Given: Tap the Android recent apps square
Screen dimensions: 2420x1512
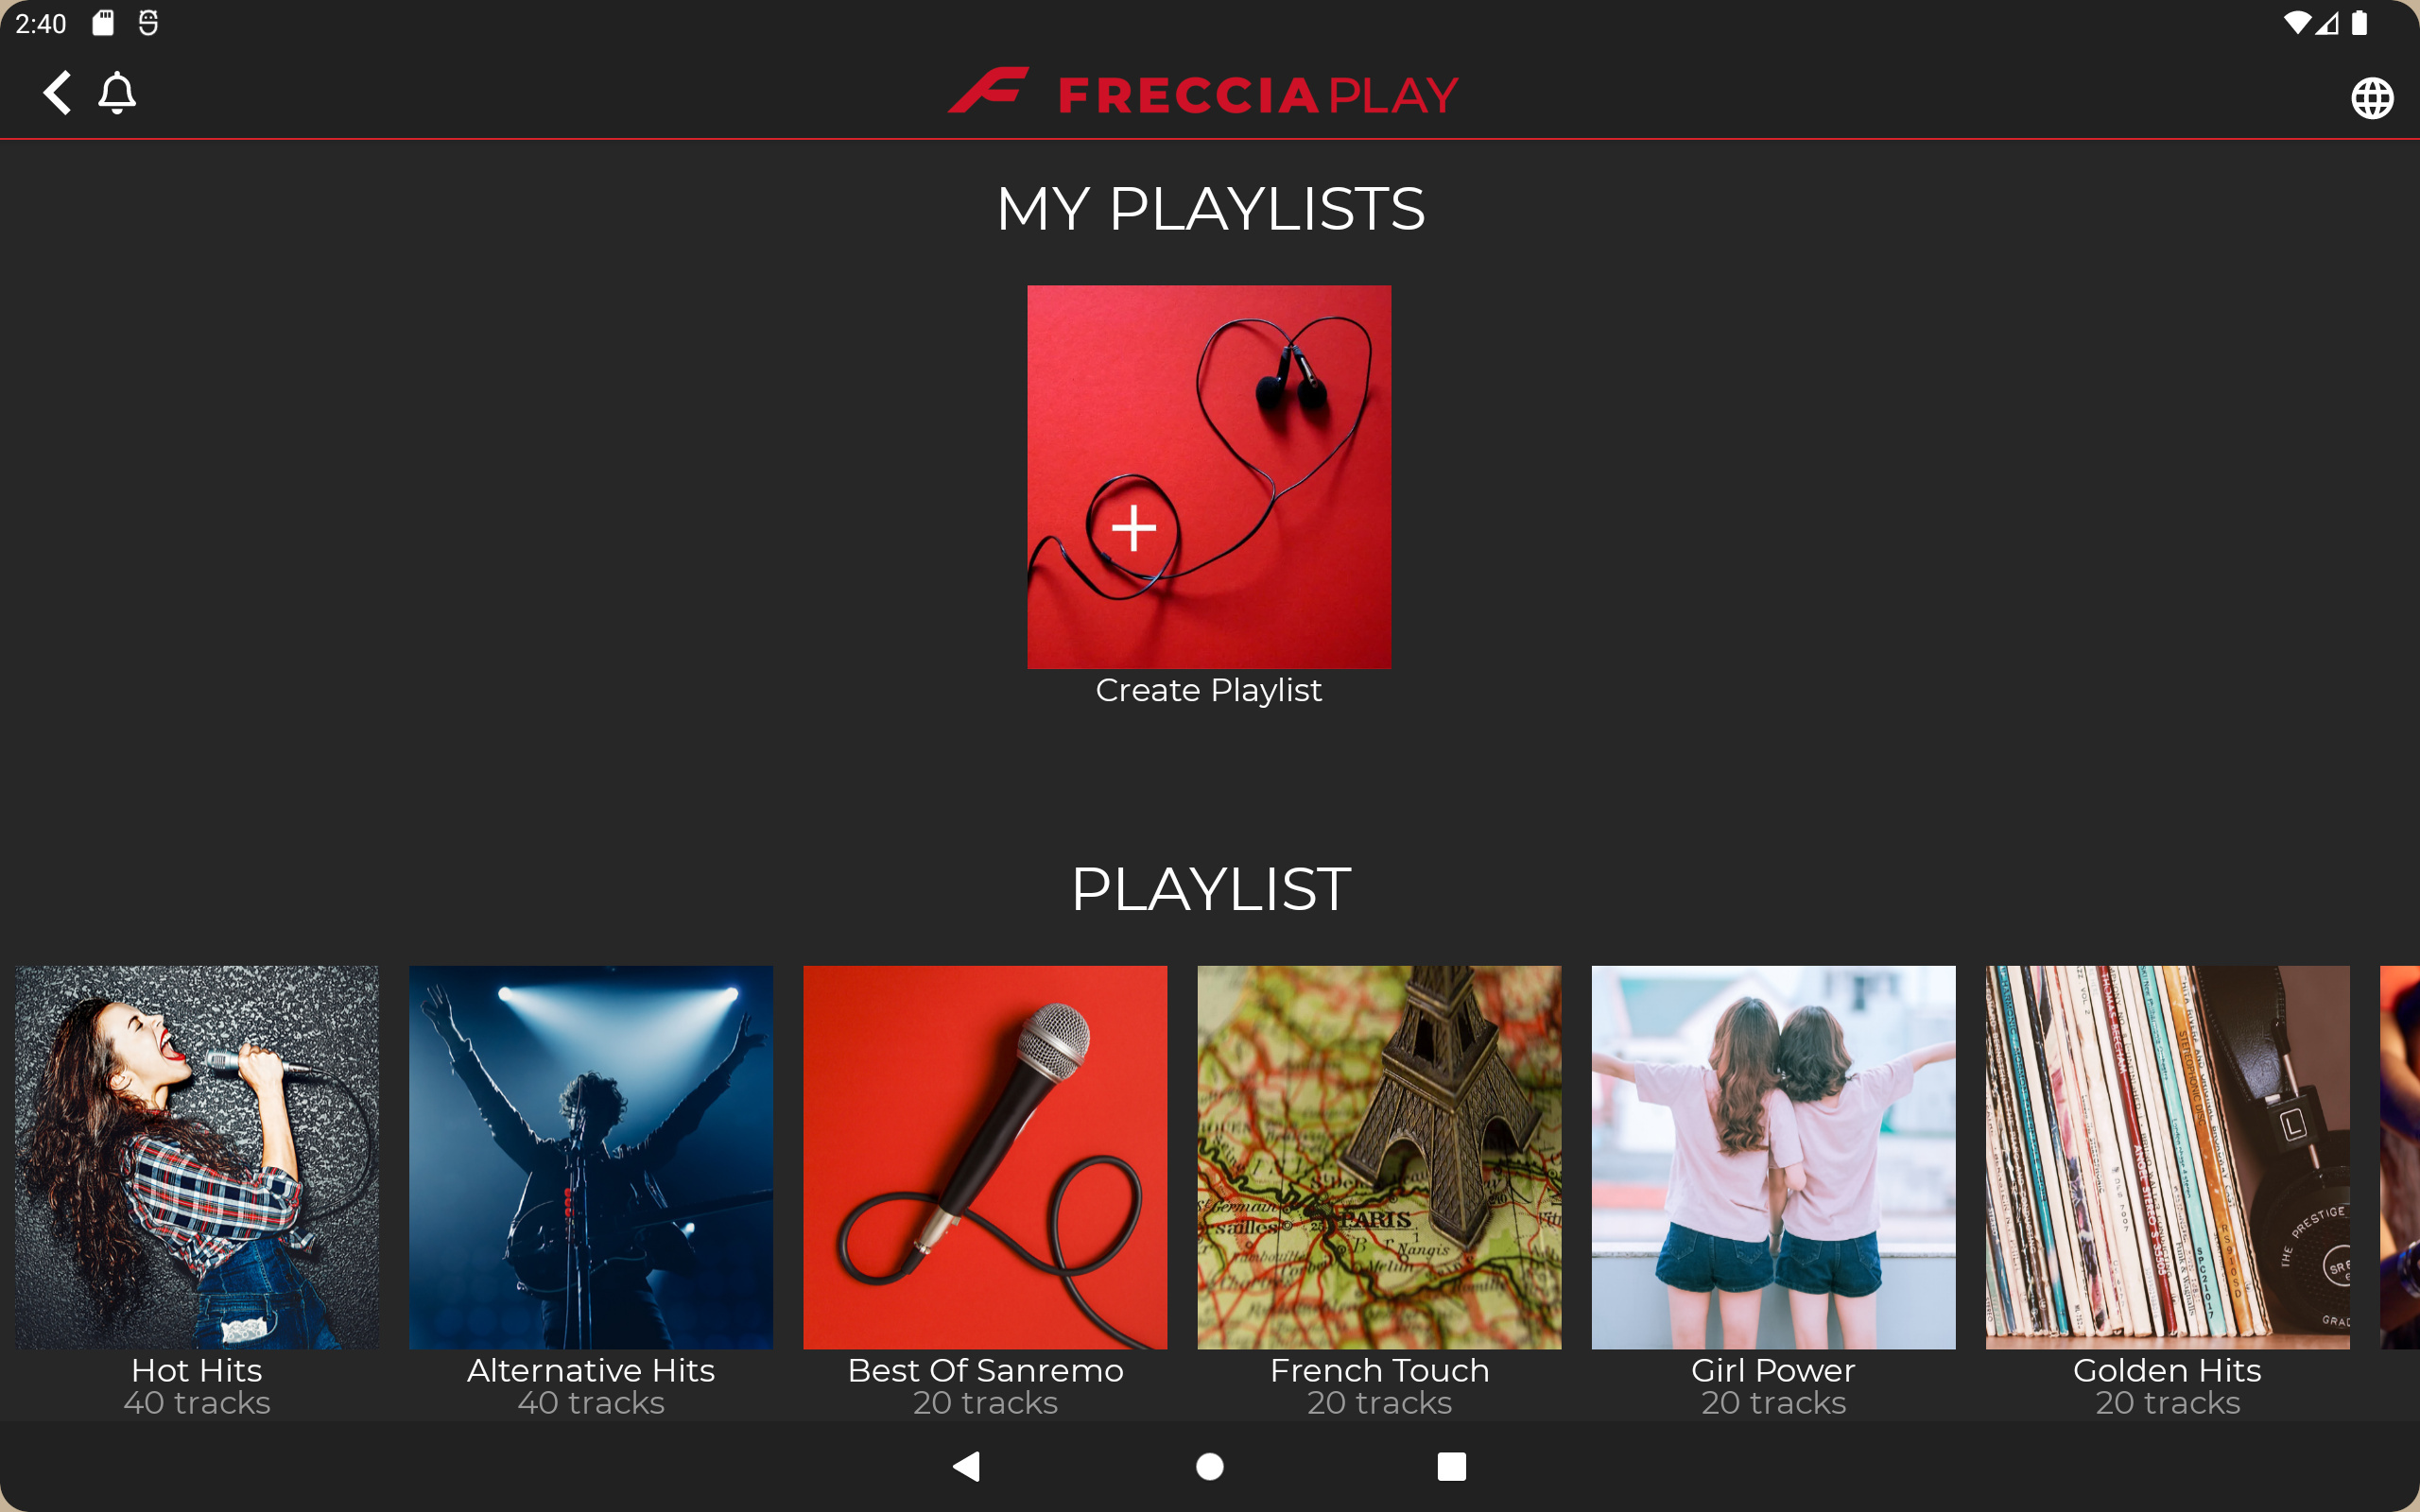Looking at the screenshot, I should coord(1451,1466).
